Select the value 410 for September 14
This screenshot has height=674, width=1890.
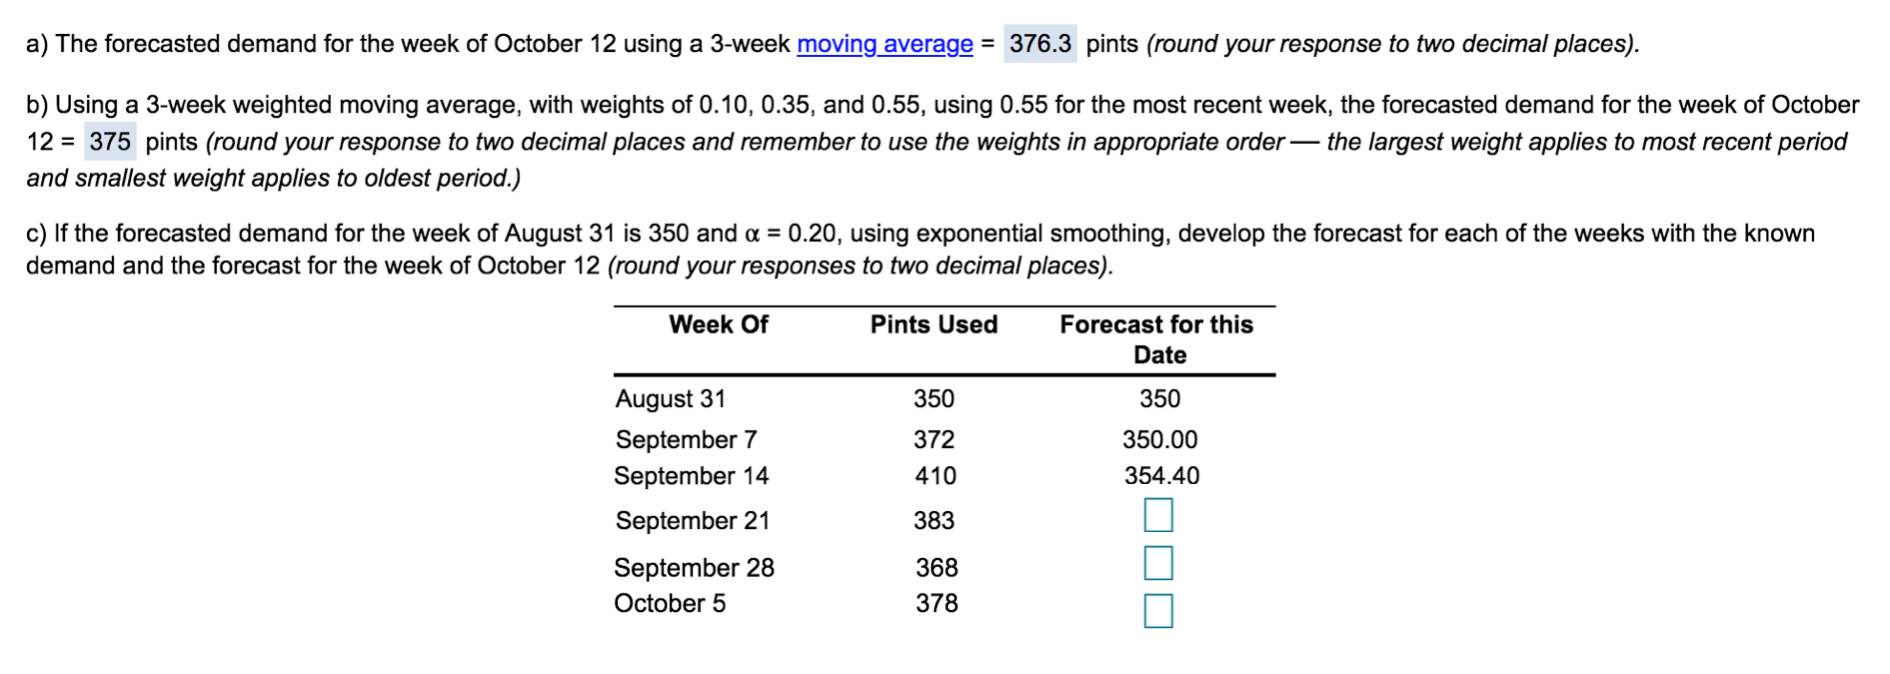(935, 476)
